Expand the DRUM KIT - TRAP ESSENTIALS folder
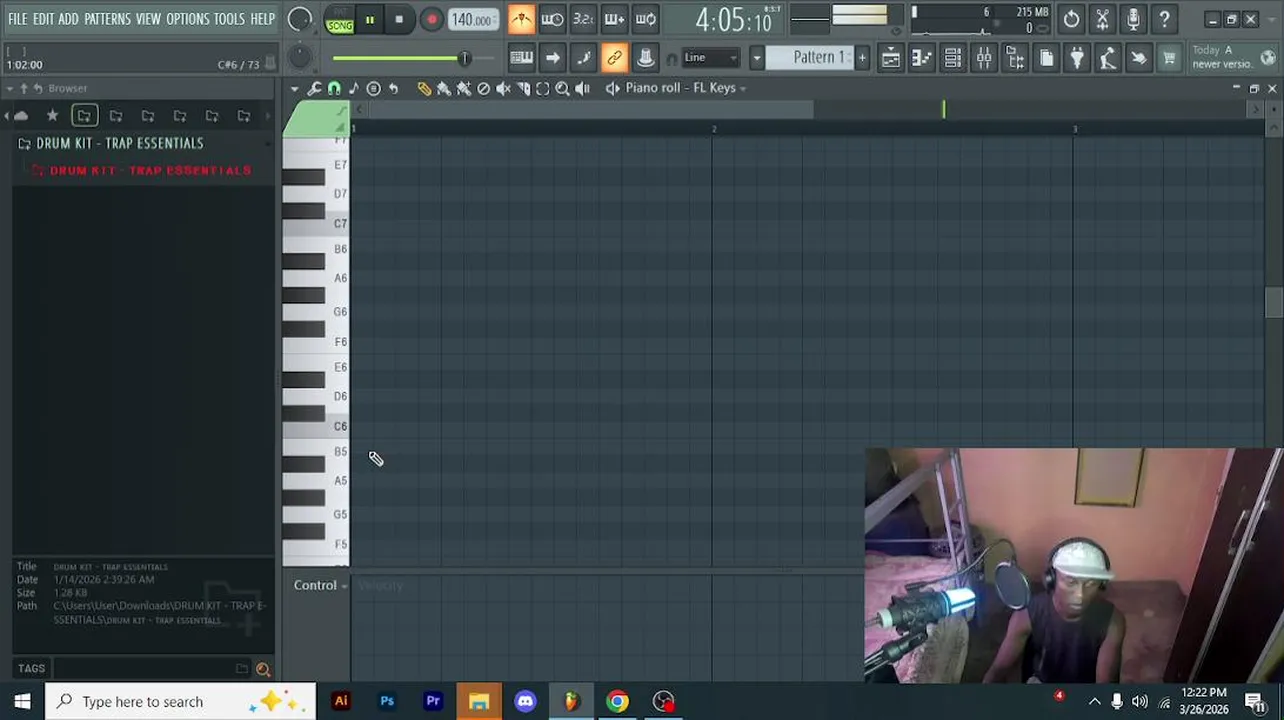This screenshot has height=720, width=1284. [119, 143]
